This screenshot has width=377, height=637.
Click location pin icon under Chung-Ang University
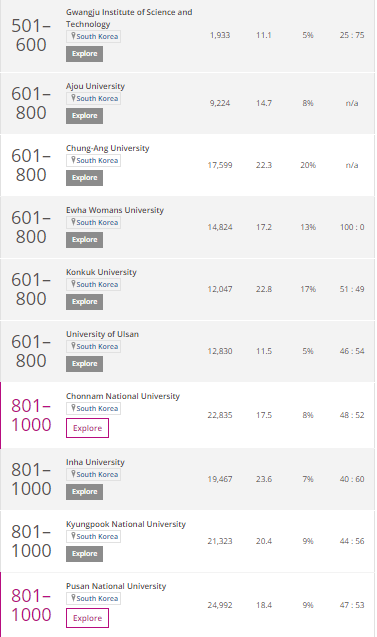[x=73, y=160]
